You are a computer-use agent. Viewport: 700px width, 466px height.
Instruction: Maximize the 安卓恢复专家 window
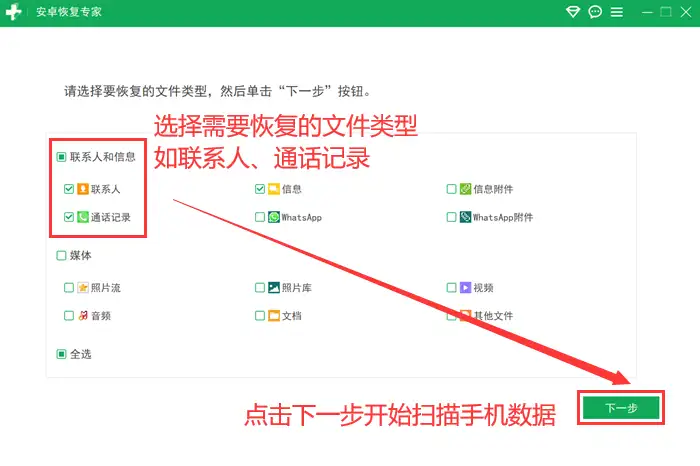(x=666, y=12)
